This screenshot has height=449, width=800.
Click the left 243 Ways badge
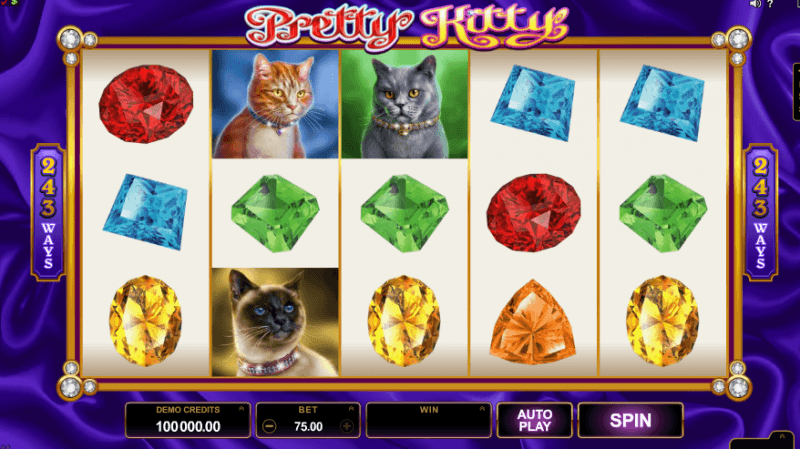click(48, 212)
